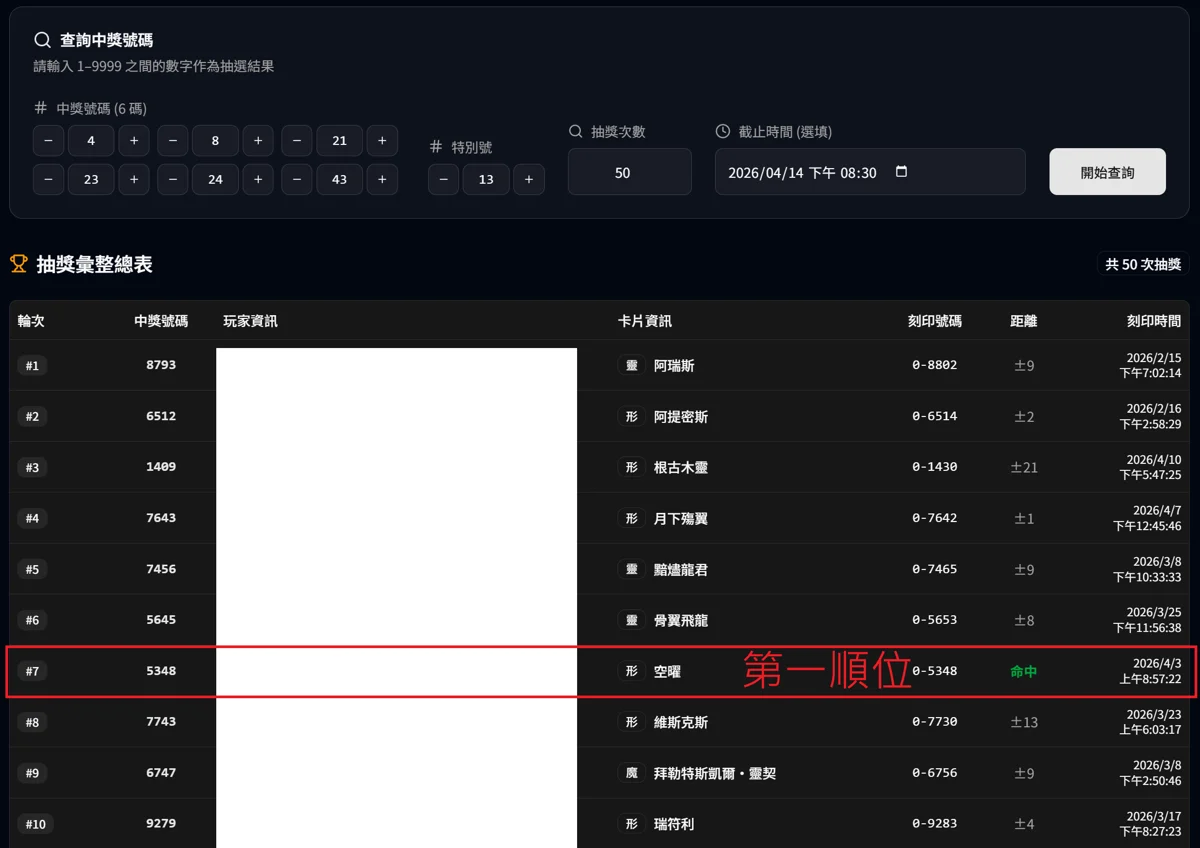The image size is (1200, 848).
Task: Increase the winning number showing 21
Action: tap(382, 141)
